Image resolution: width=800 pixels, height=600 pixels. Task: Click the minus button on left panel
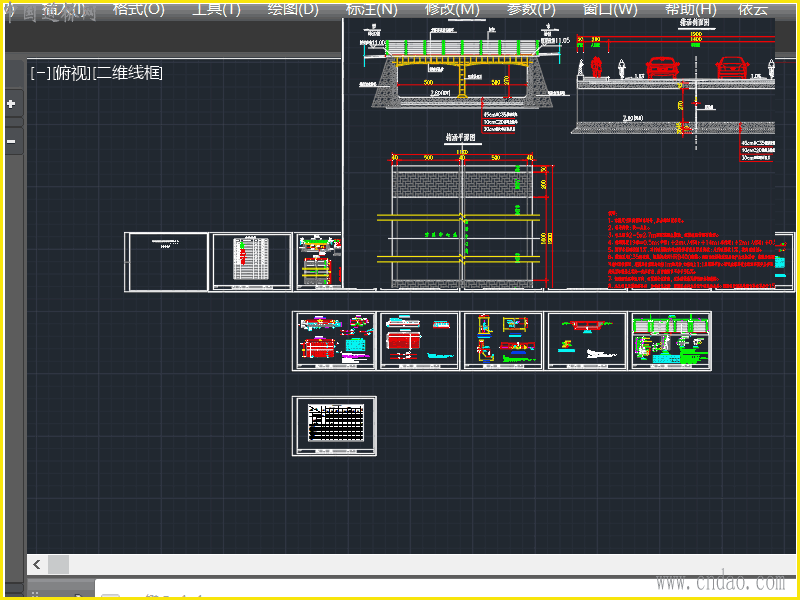(x=12, y=141)
